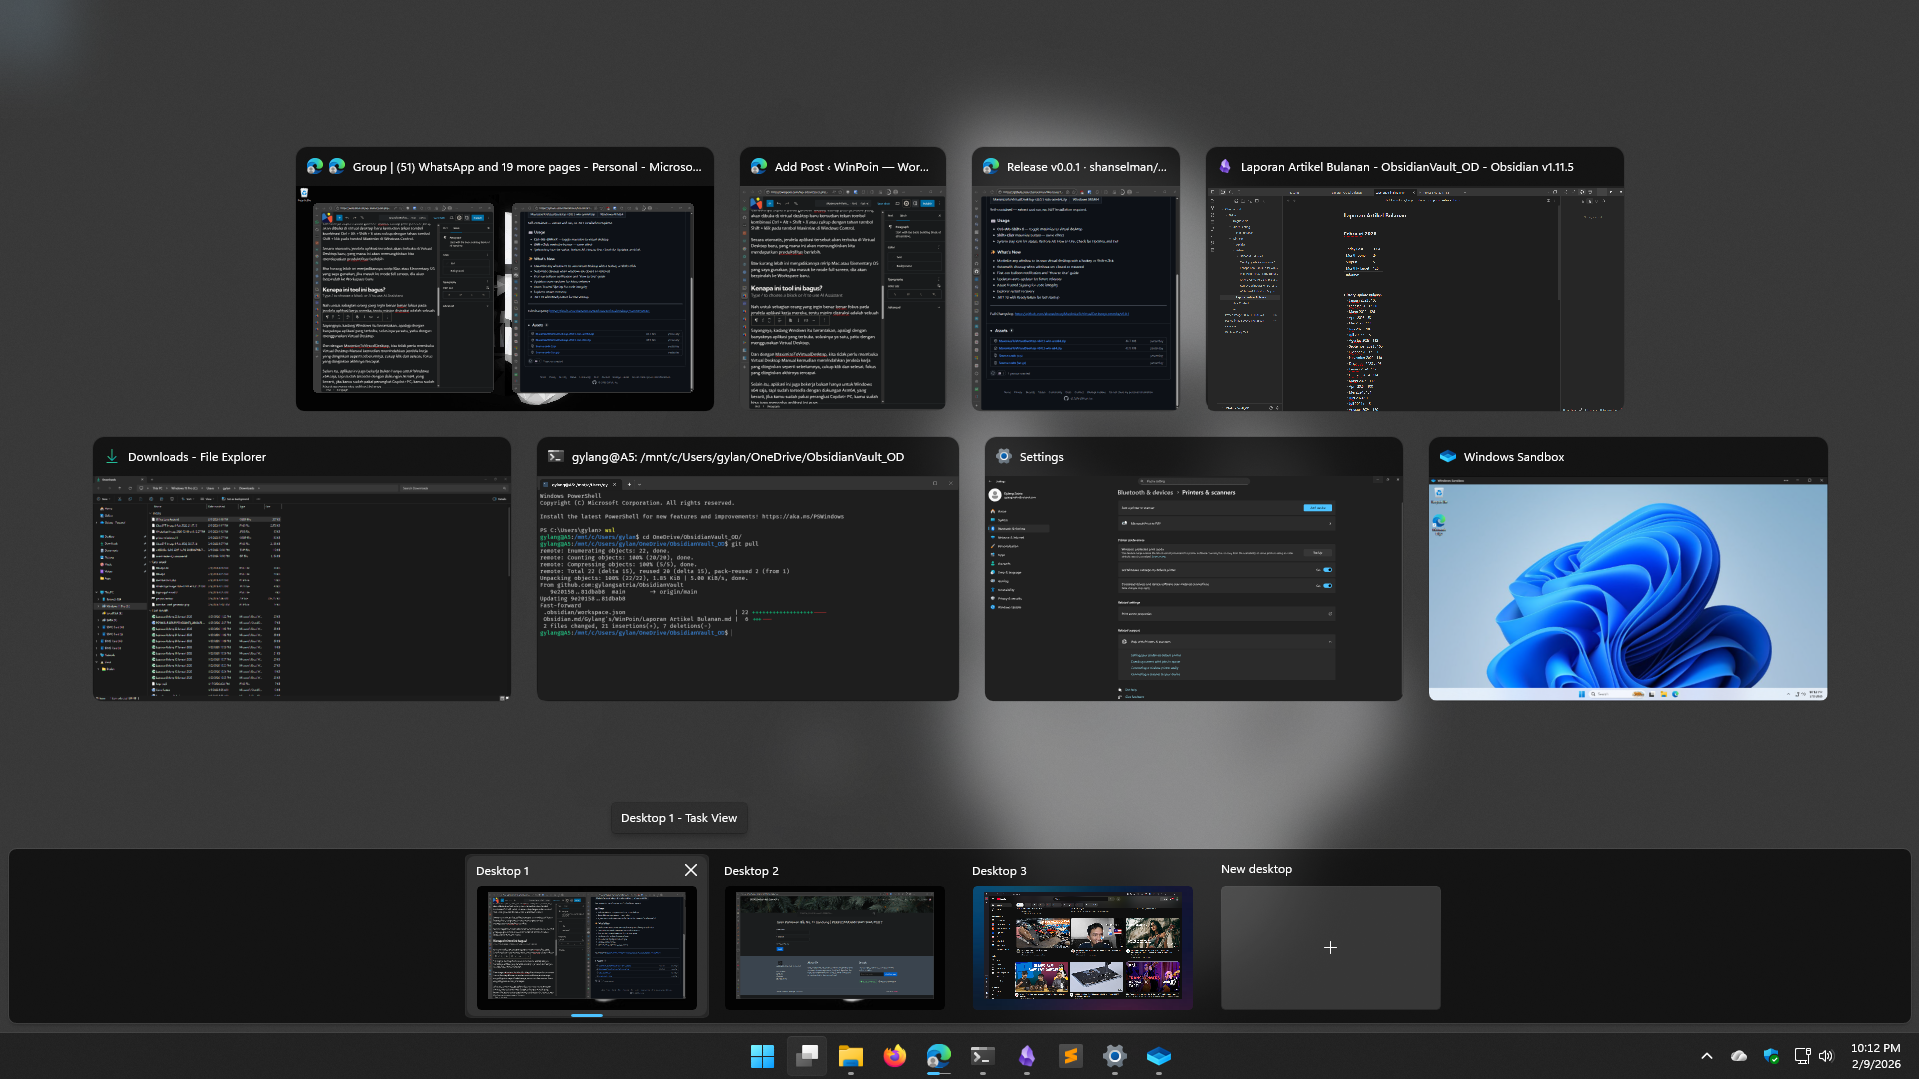Click the volume icon in system tray
Screen dimensions: 1919x1079
1826,1056
